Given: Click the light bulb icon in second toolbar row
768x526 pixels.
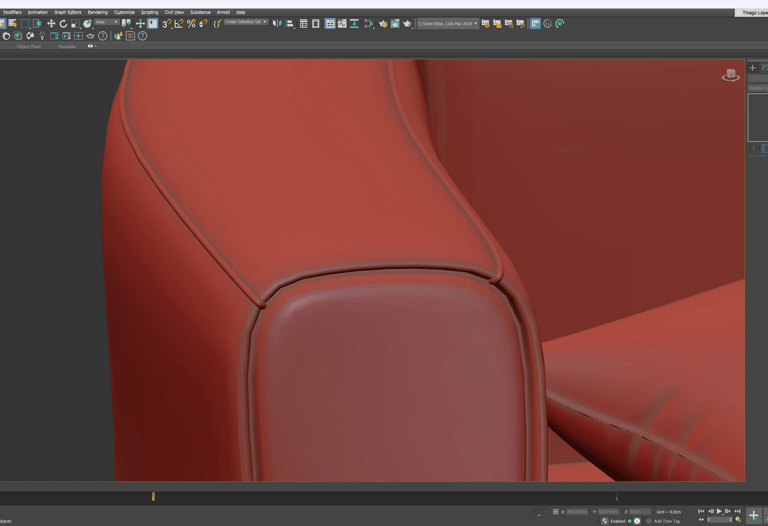Looking at the screenshot, I should tap(42, 36).
